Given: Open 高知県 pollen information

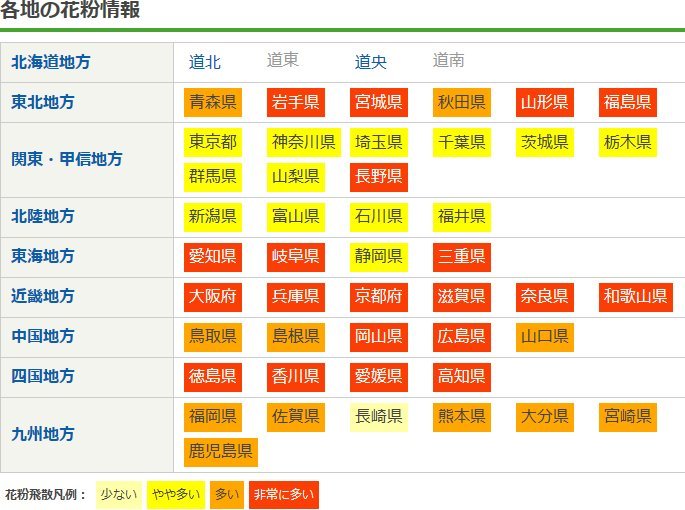Looking at the screenshot, I should (461, 376).
